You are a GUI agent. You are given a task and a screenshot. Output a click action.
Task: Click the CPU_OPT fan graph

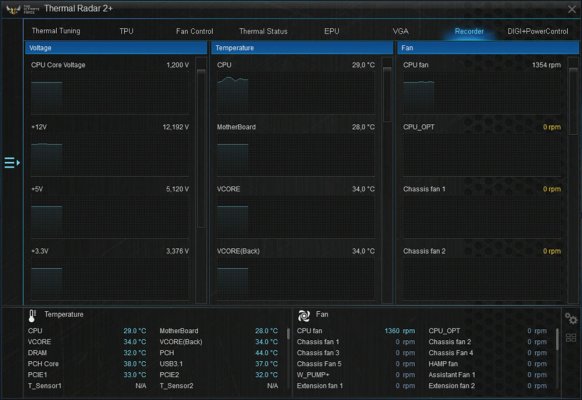pyautogui.click(x=482, y=155)
